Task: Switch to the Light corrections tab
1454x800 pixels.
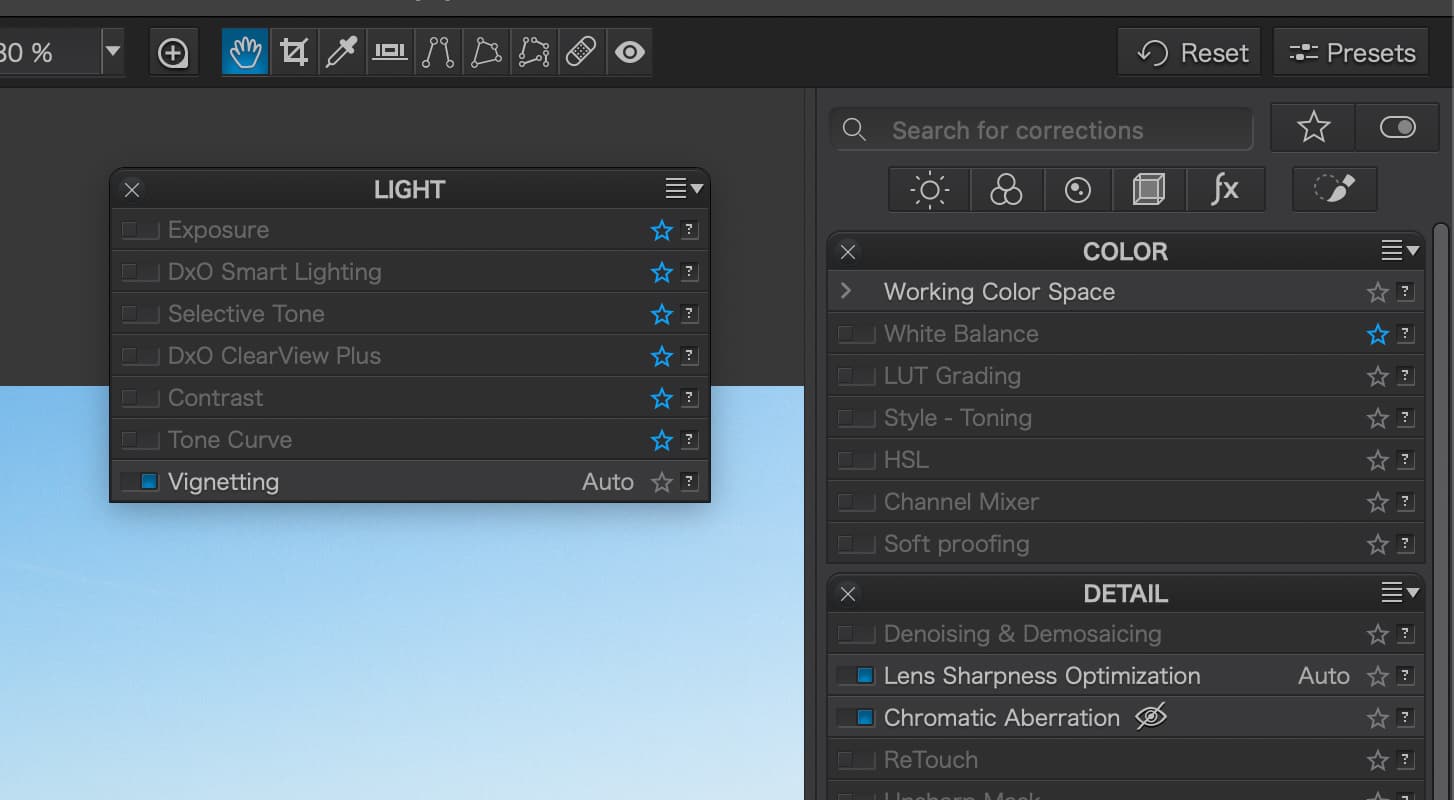Action: pos(929,189)
